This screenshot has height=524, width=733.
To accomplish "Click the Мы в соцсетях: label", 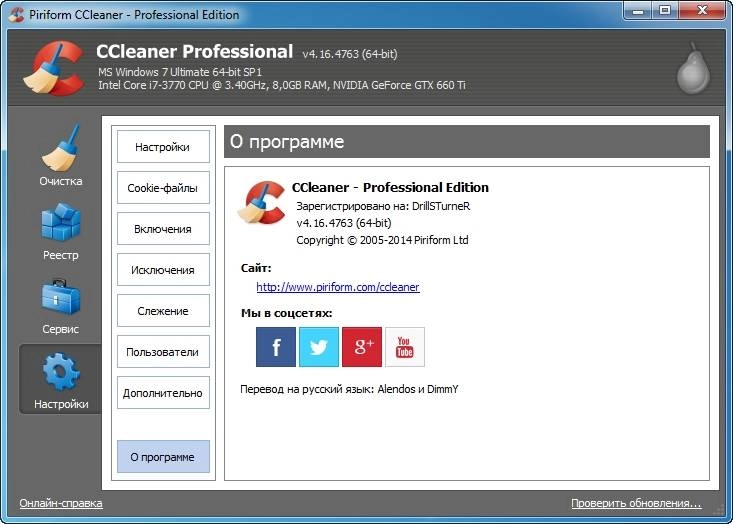I will [287, 313].
